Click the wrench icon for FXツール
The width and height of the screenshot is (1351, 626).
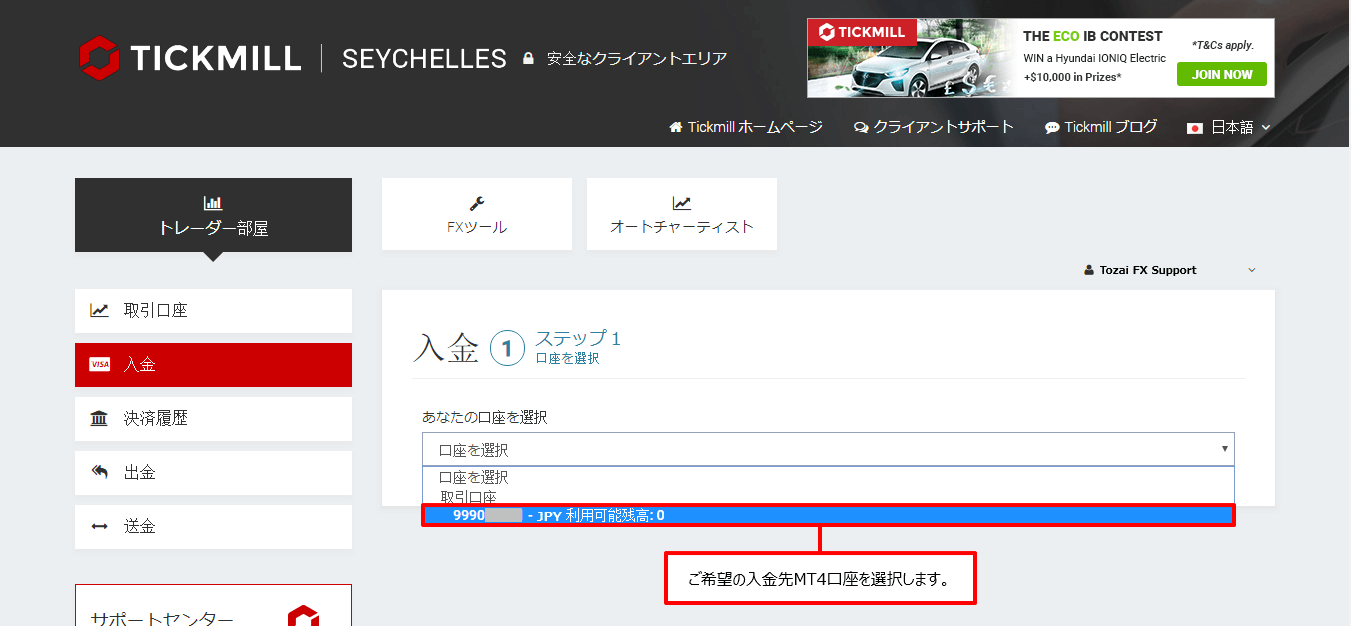coord(477,204)
